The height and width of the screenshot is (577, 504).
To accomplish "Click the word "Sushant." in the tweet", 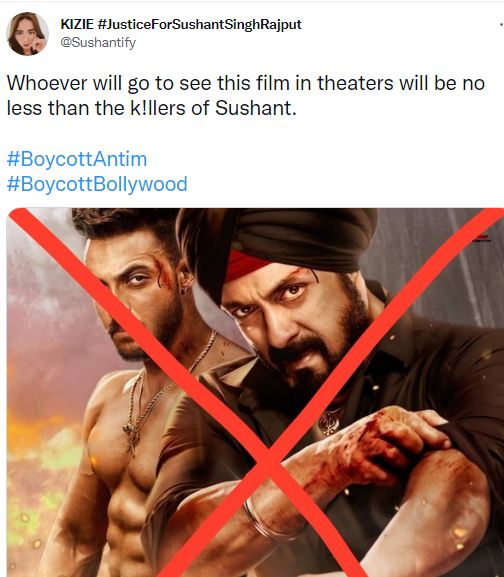I will click(256, 108).
